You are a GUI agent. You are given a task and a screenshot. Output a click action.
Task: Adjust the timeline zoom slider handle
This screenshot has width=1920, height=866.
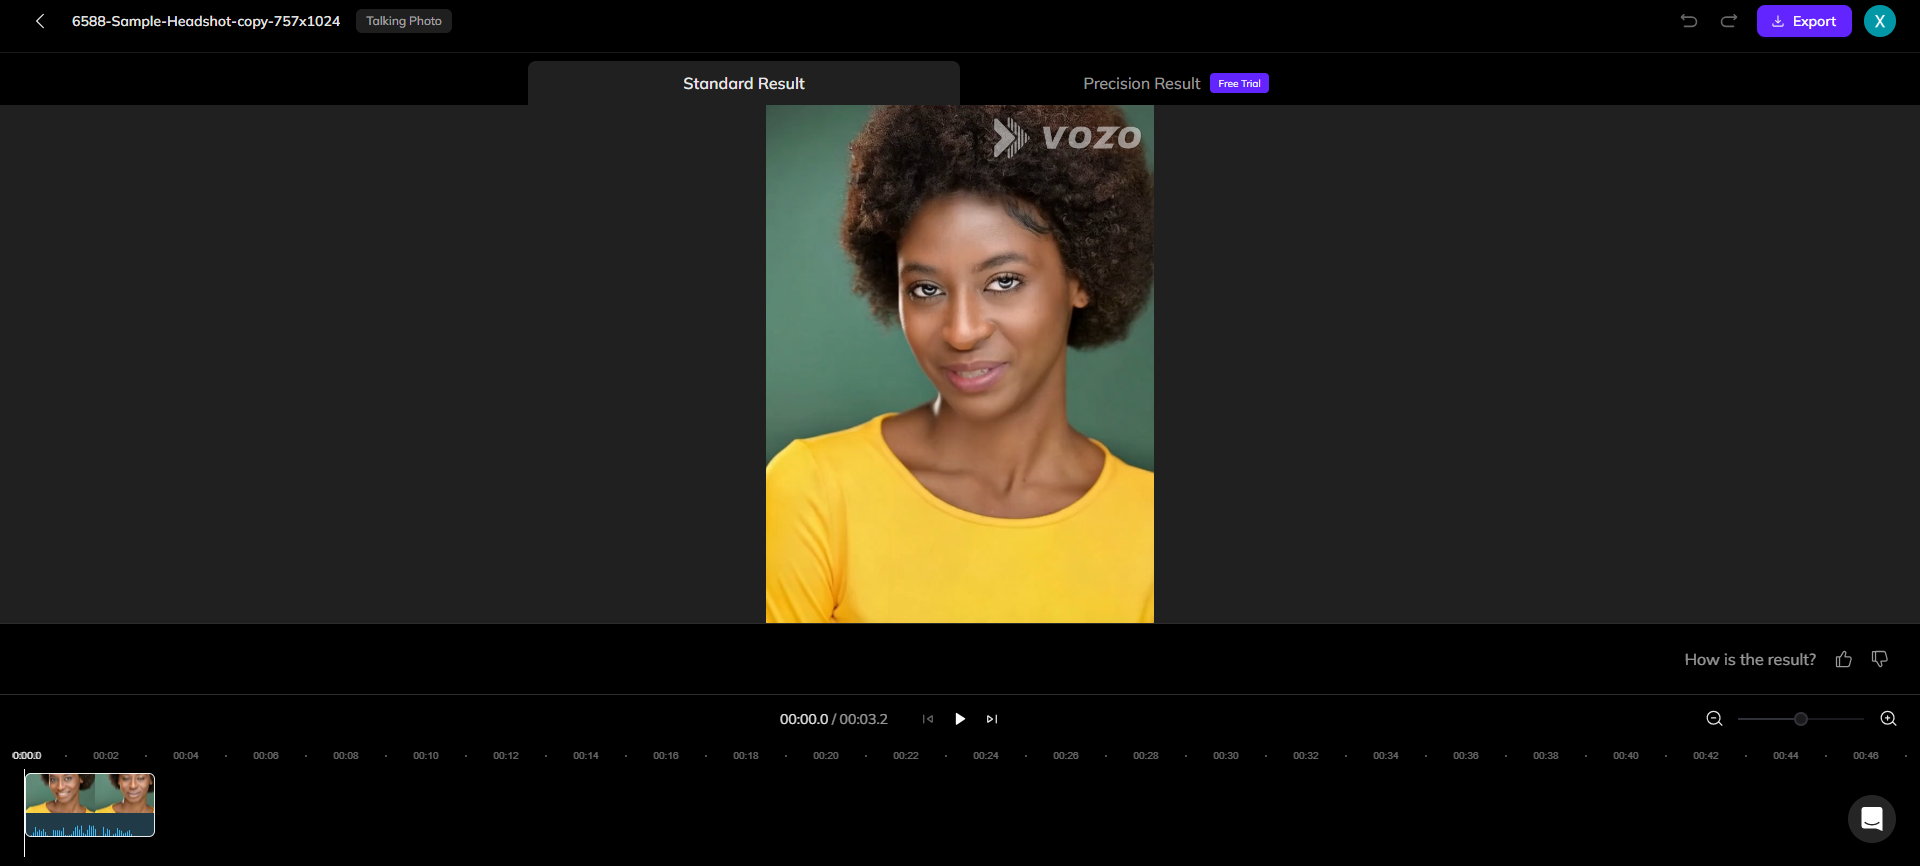(x=1801, y=719)
